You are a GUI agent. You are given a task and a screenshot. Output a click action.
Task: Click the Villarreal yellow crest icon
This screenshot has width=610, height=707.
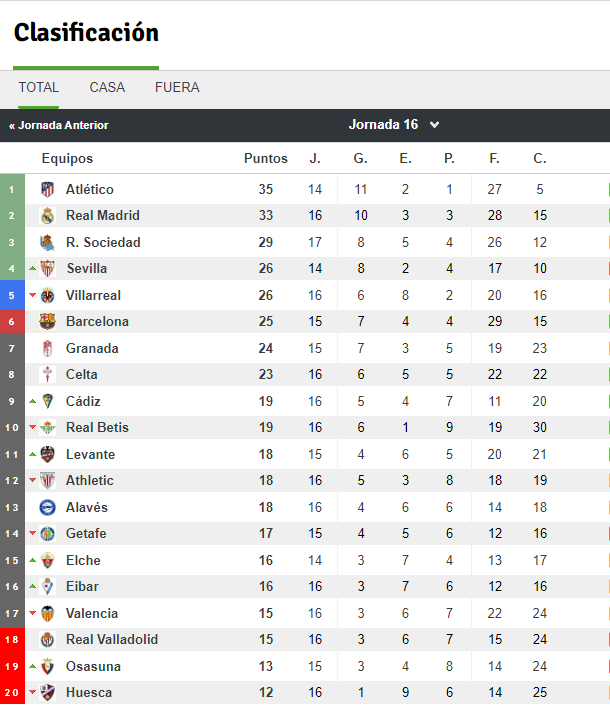[47, 296]
